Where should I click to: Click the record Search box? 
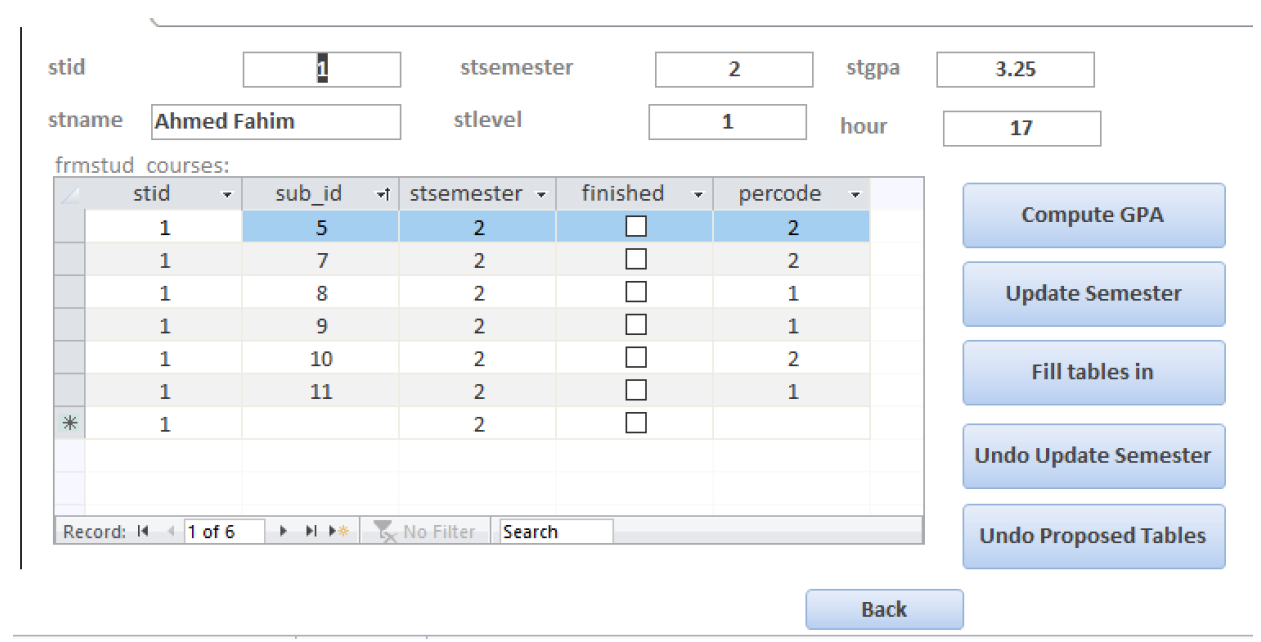click(x=556, y=532)
